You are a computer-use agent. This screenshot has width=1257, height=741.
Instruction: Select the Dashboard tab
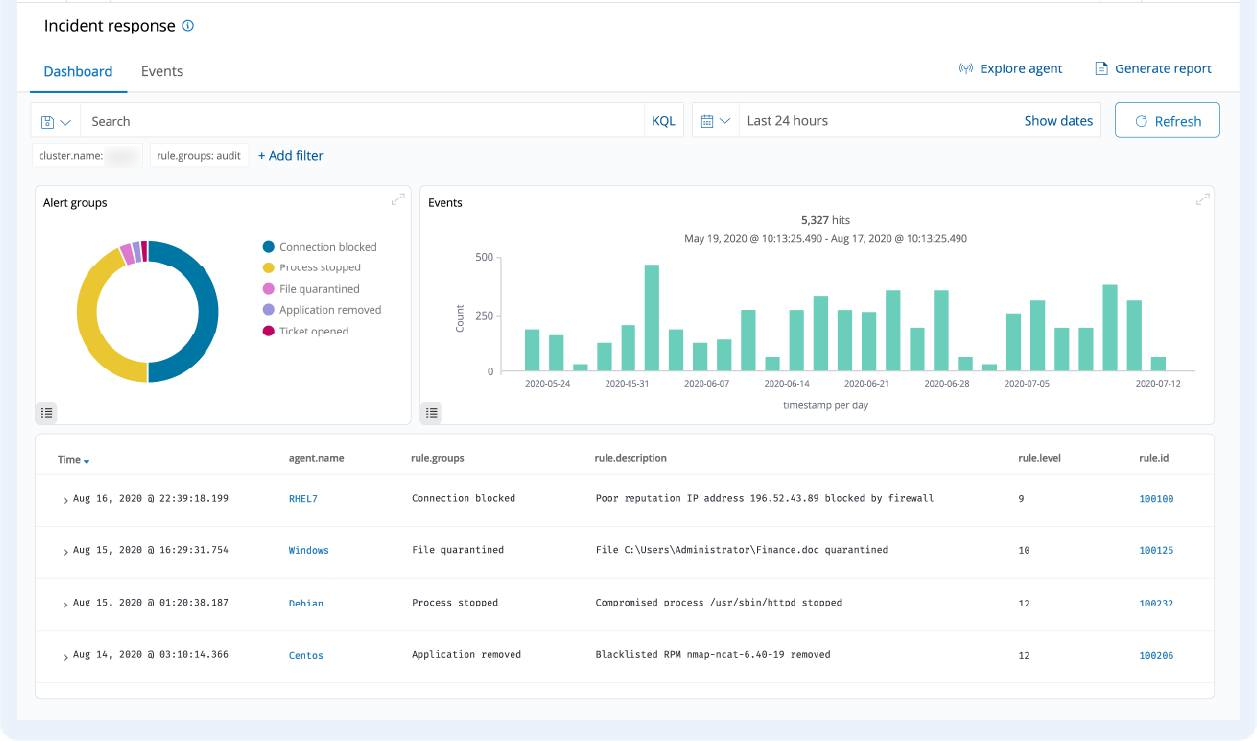coord(78,71)
